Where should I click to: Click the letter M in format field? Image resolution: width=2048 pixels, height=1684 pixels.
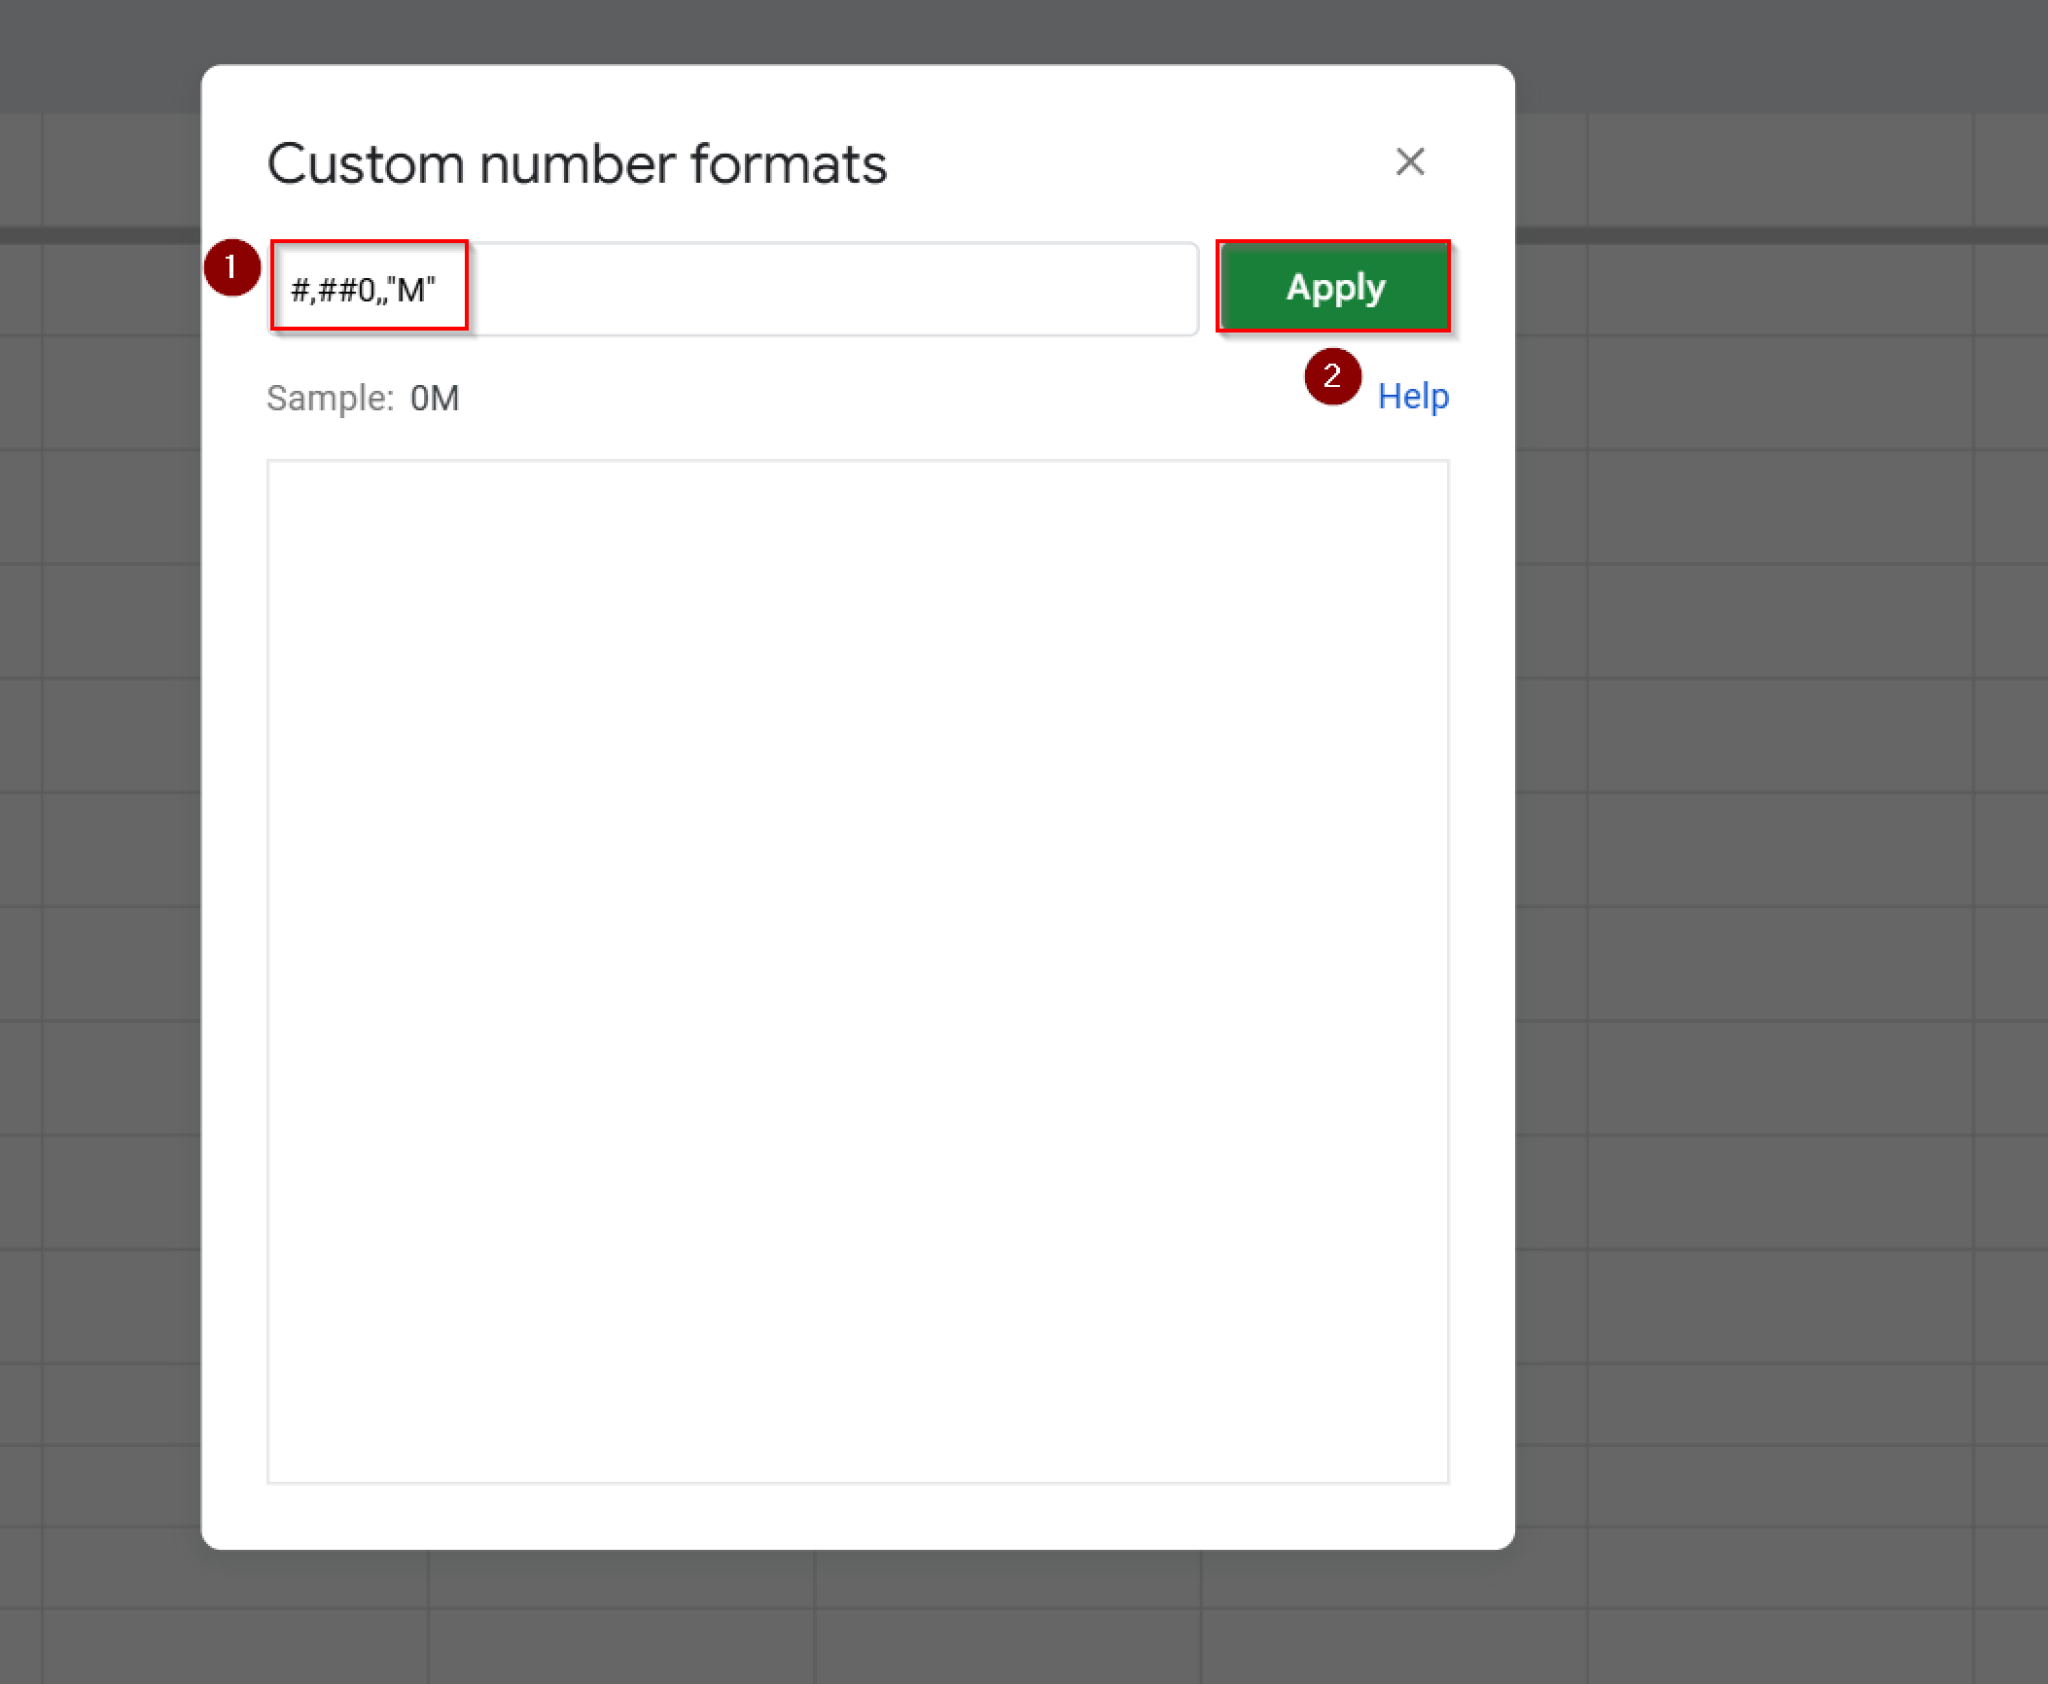click(410, 291)
